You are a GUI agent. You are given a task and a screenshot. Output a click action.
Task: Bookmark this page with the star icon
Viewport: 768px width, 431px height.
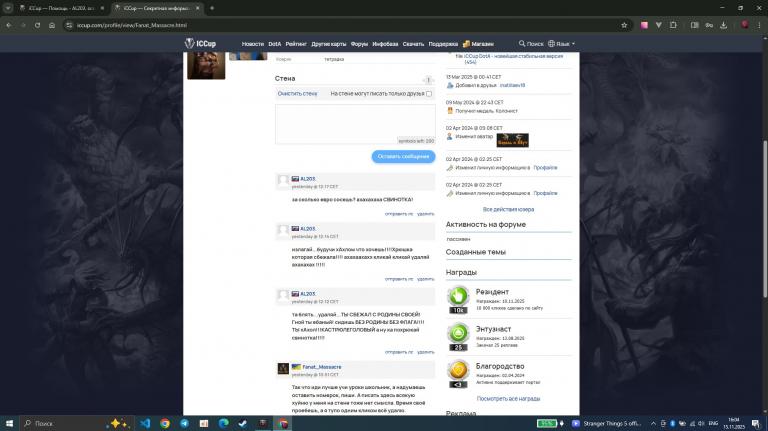point(624,25)
